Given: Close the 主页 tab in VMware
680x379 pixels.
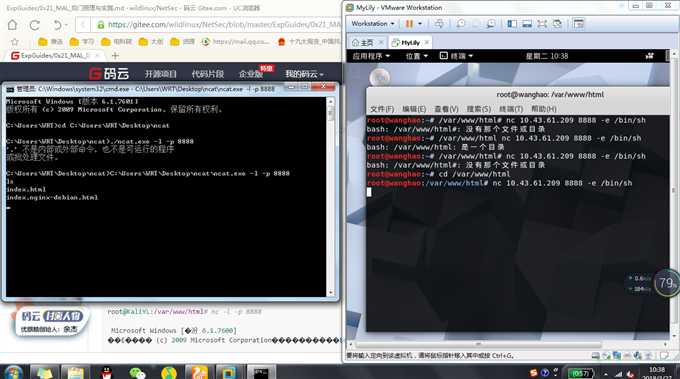Looking at the screenshot, I should [381, 42].
